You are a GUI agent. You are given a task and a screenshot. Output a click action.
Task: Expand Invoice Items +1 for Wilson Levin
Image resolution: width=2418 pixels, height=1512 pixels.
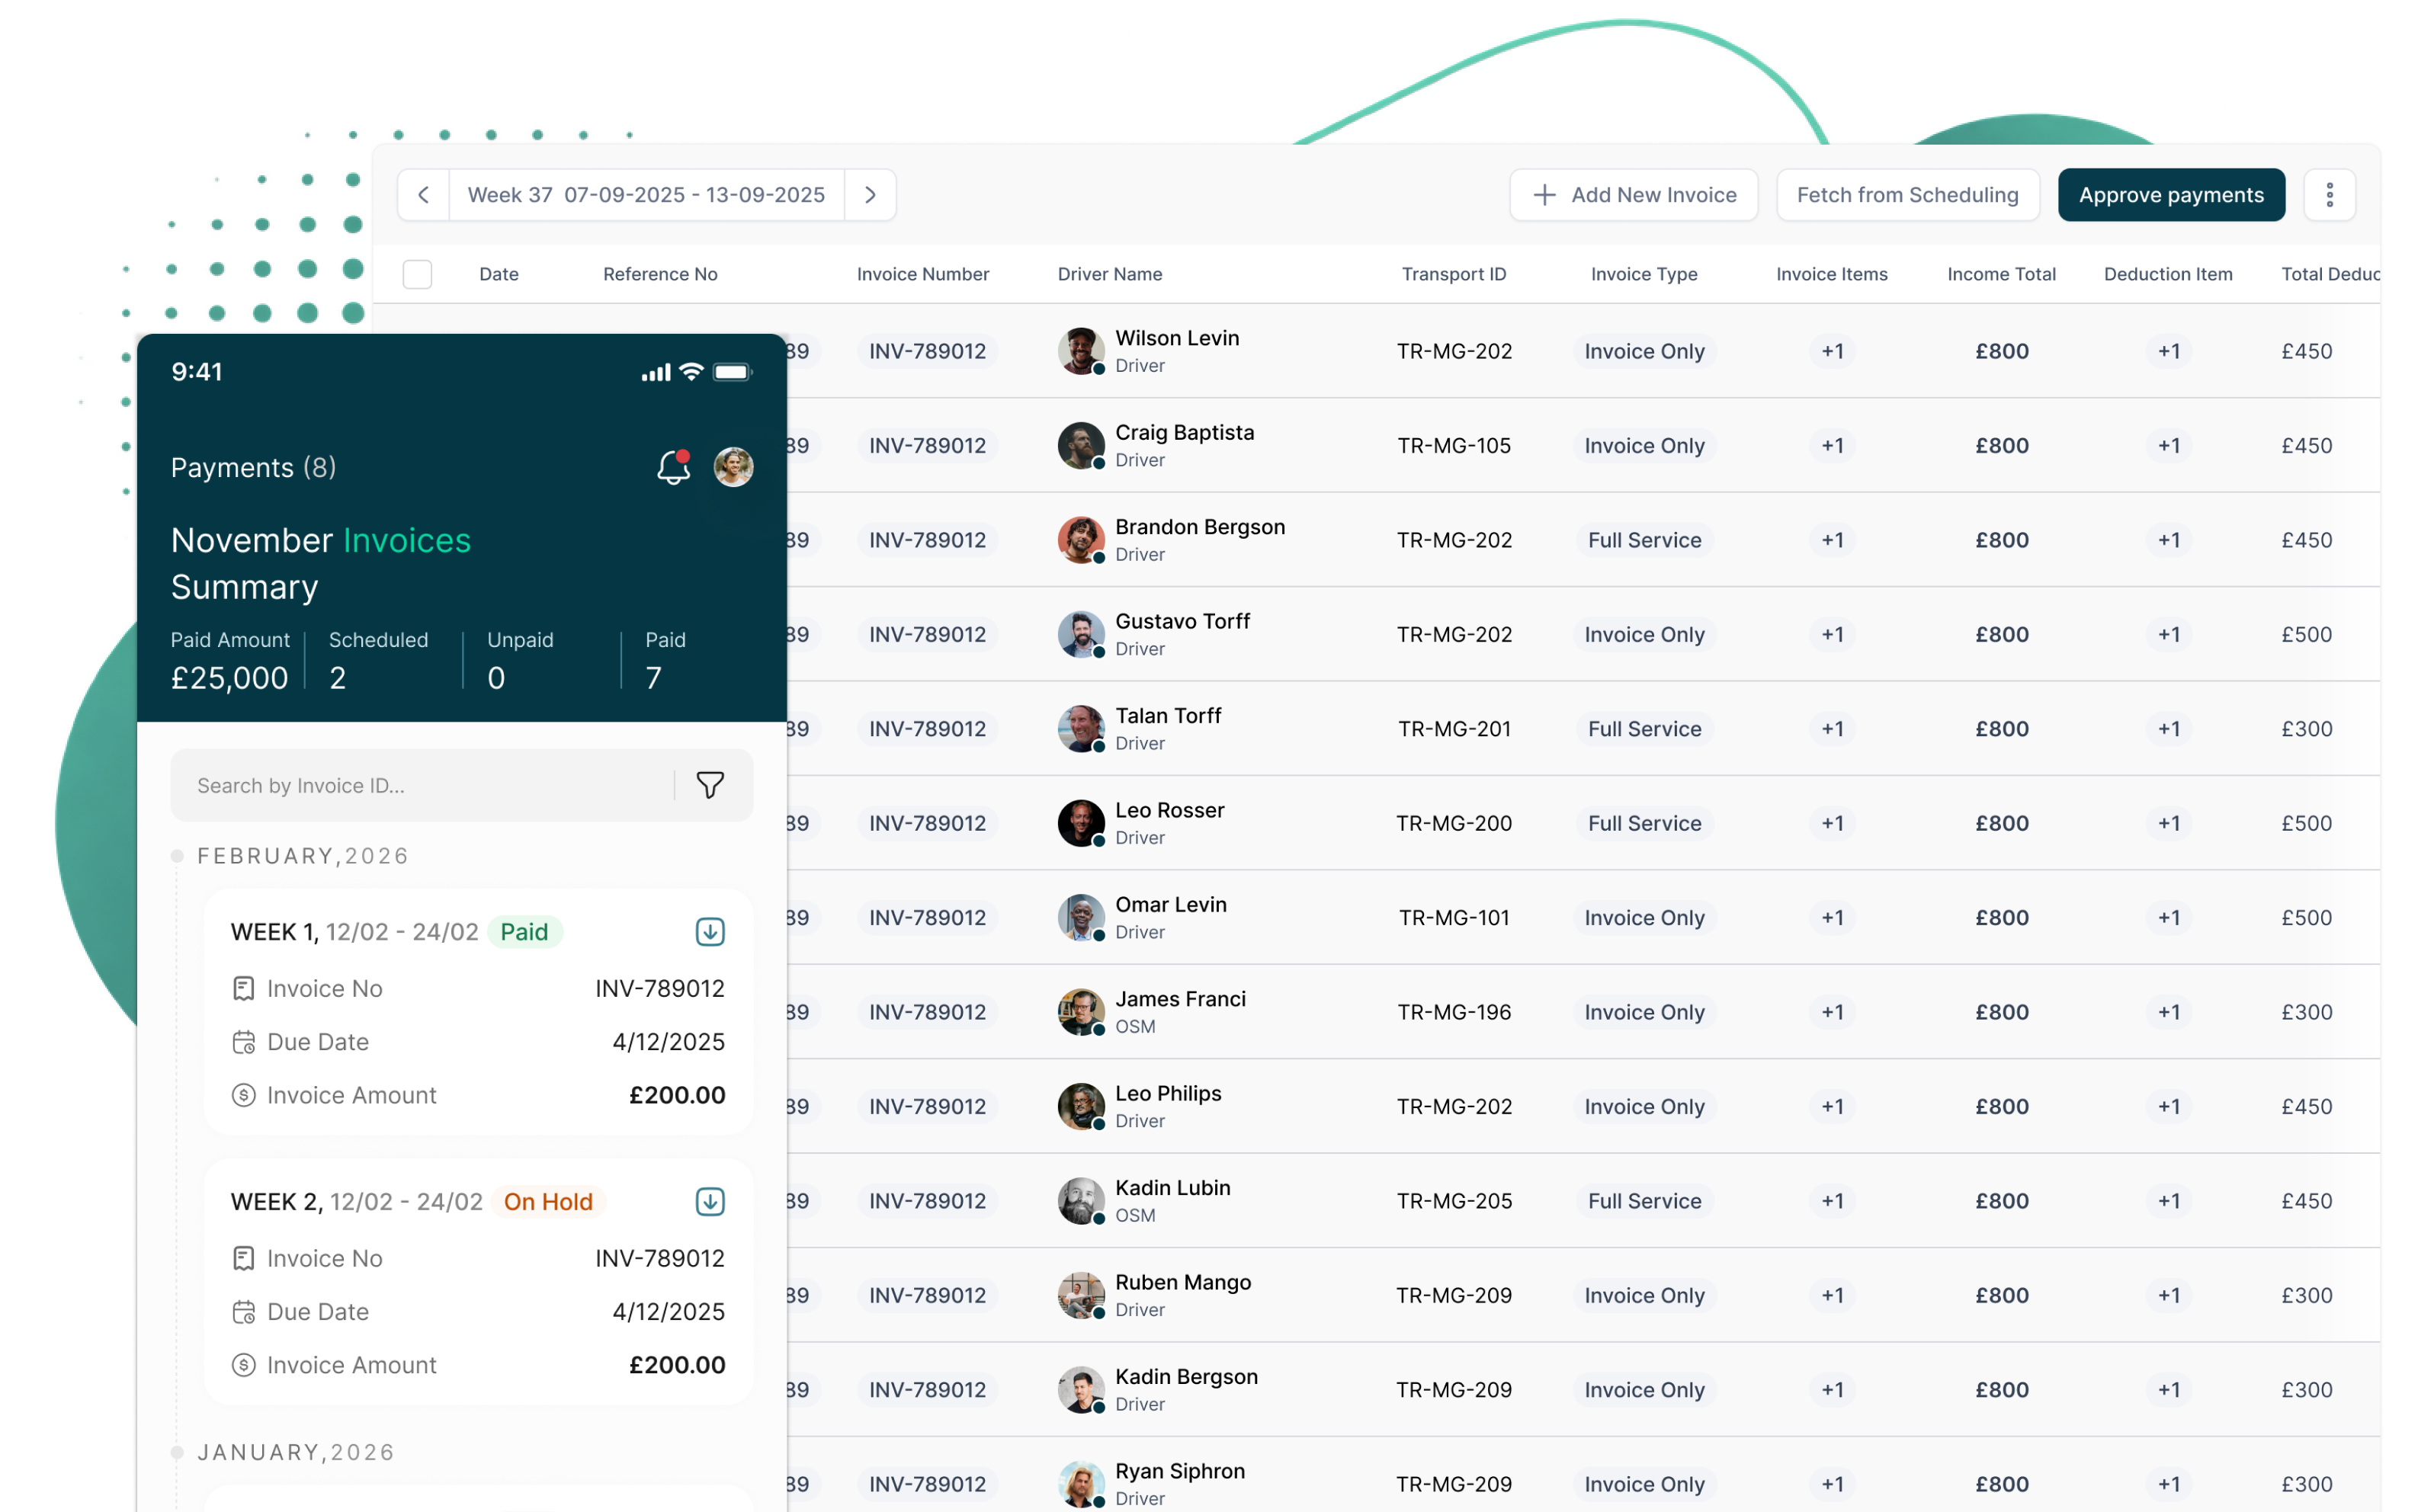click(x=1832, y=351)
